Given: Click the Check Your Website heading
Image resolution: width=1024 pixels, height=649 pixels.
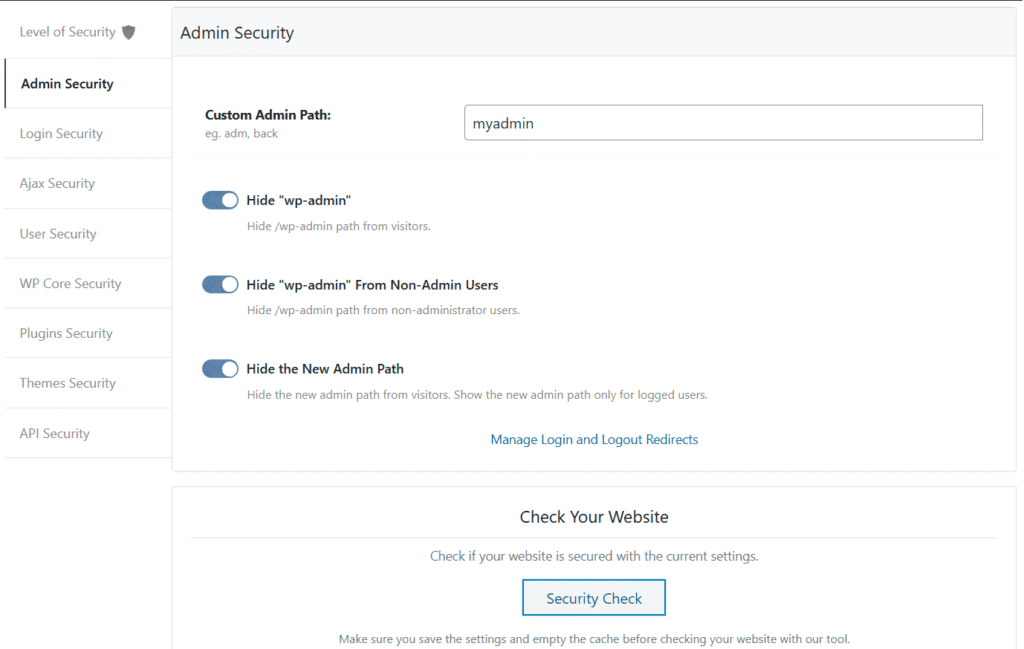Looking at the screenshot, I should [594, 517].
